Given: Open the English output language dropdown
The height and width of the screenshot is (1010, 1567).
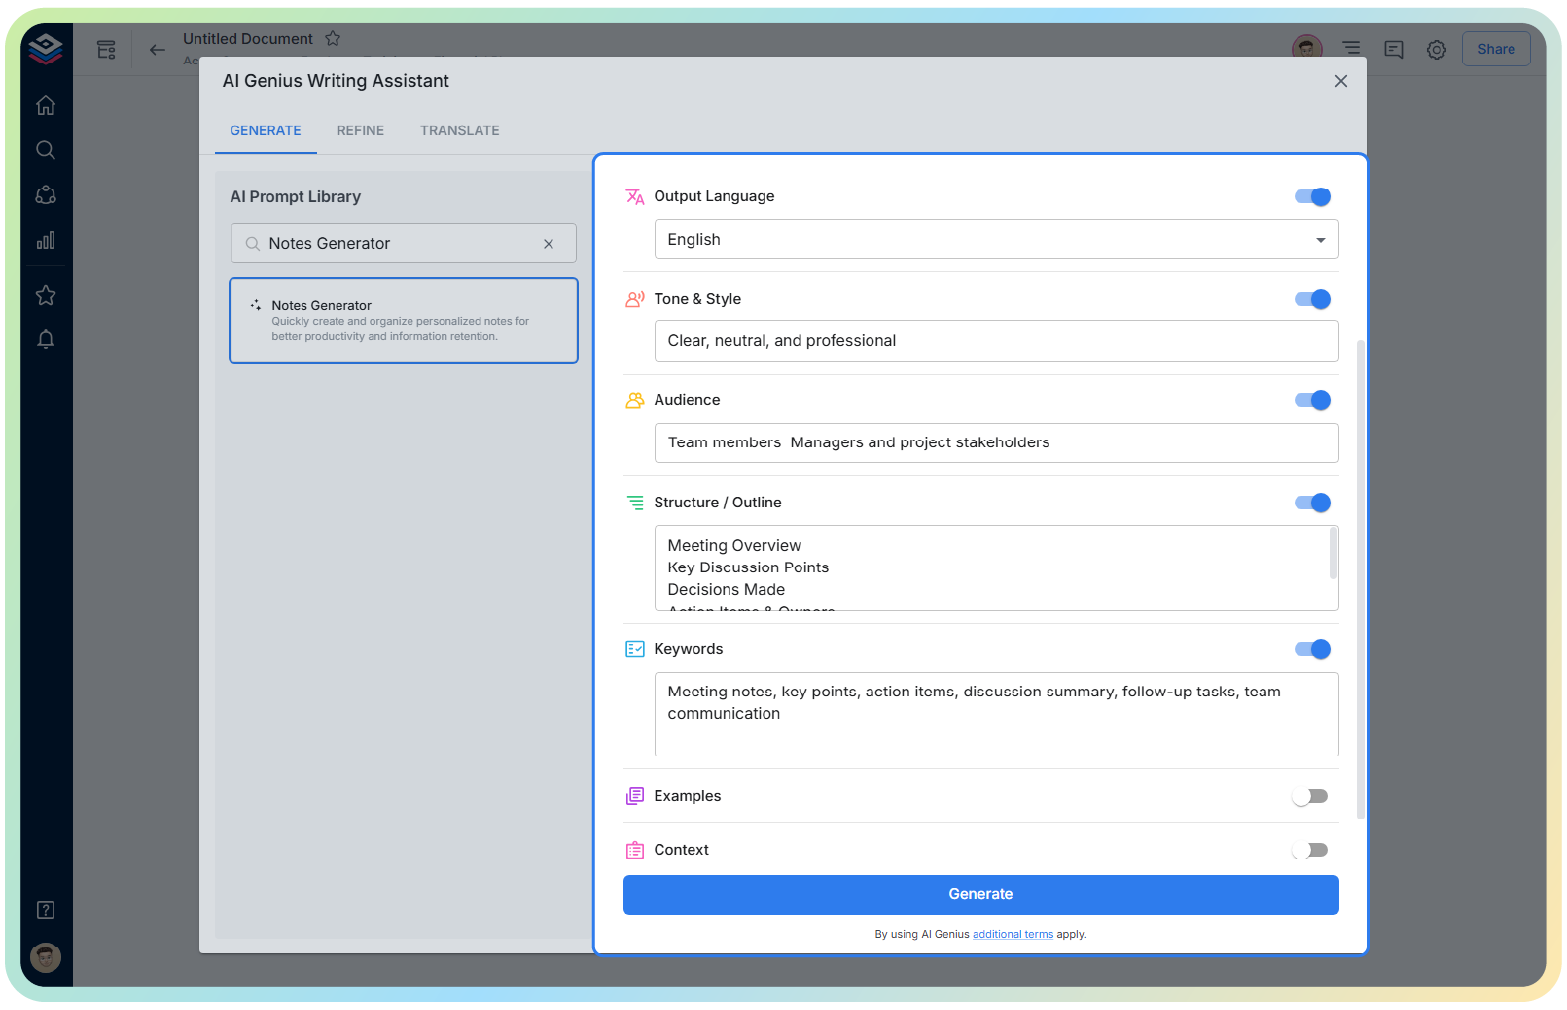Looking at the screenshot, I should point(1320,239).
